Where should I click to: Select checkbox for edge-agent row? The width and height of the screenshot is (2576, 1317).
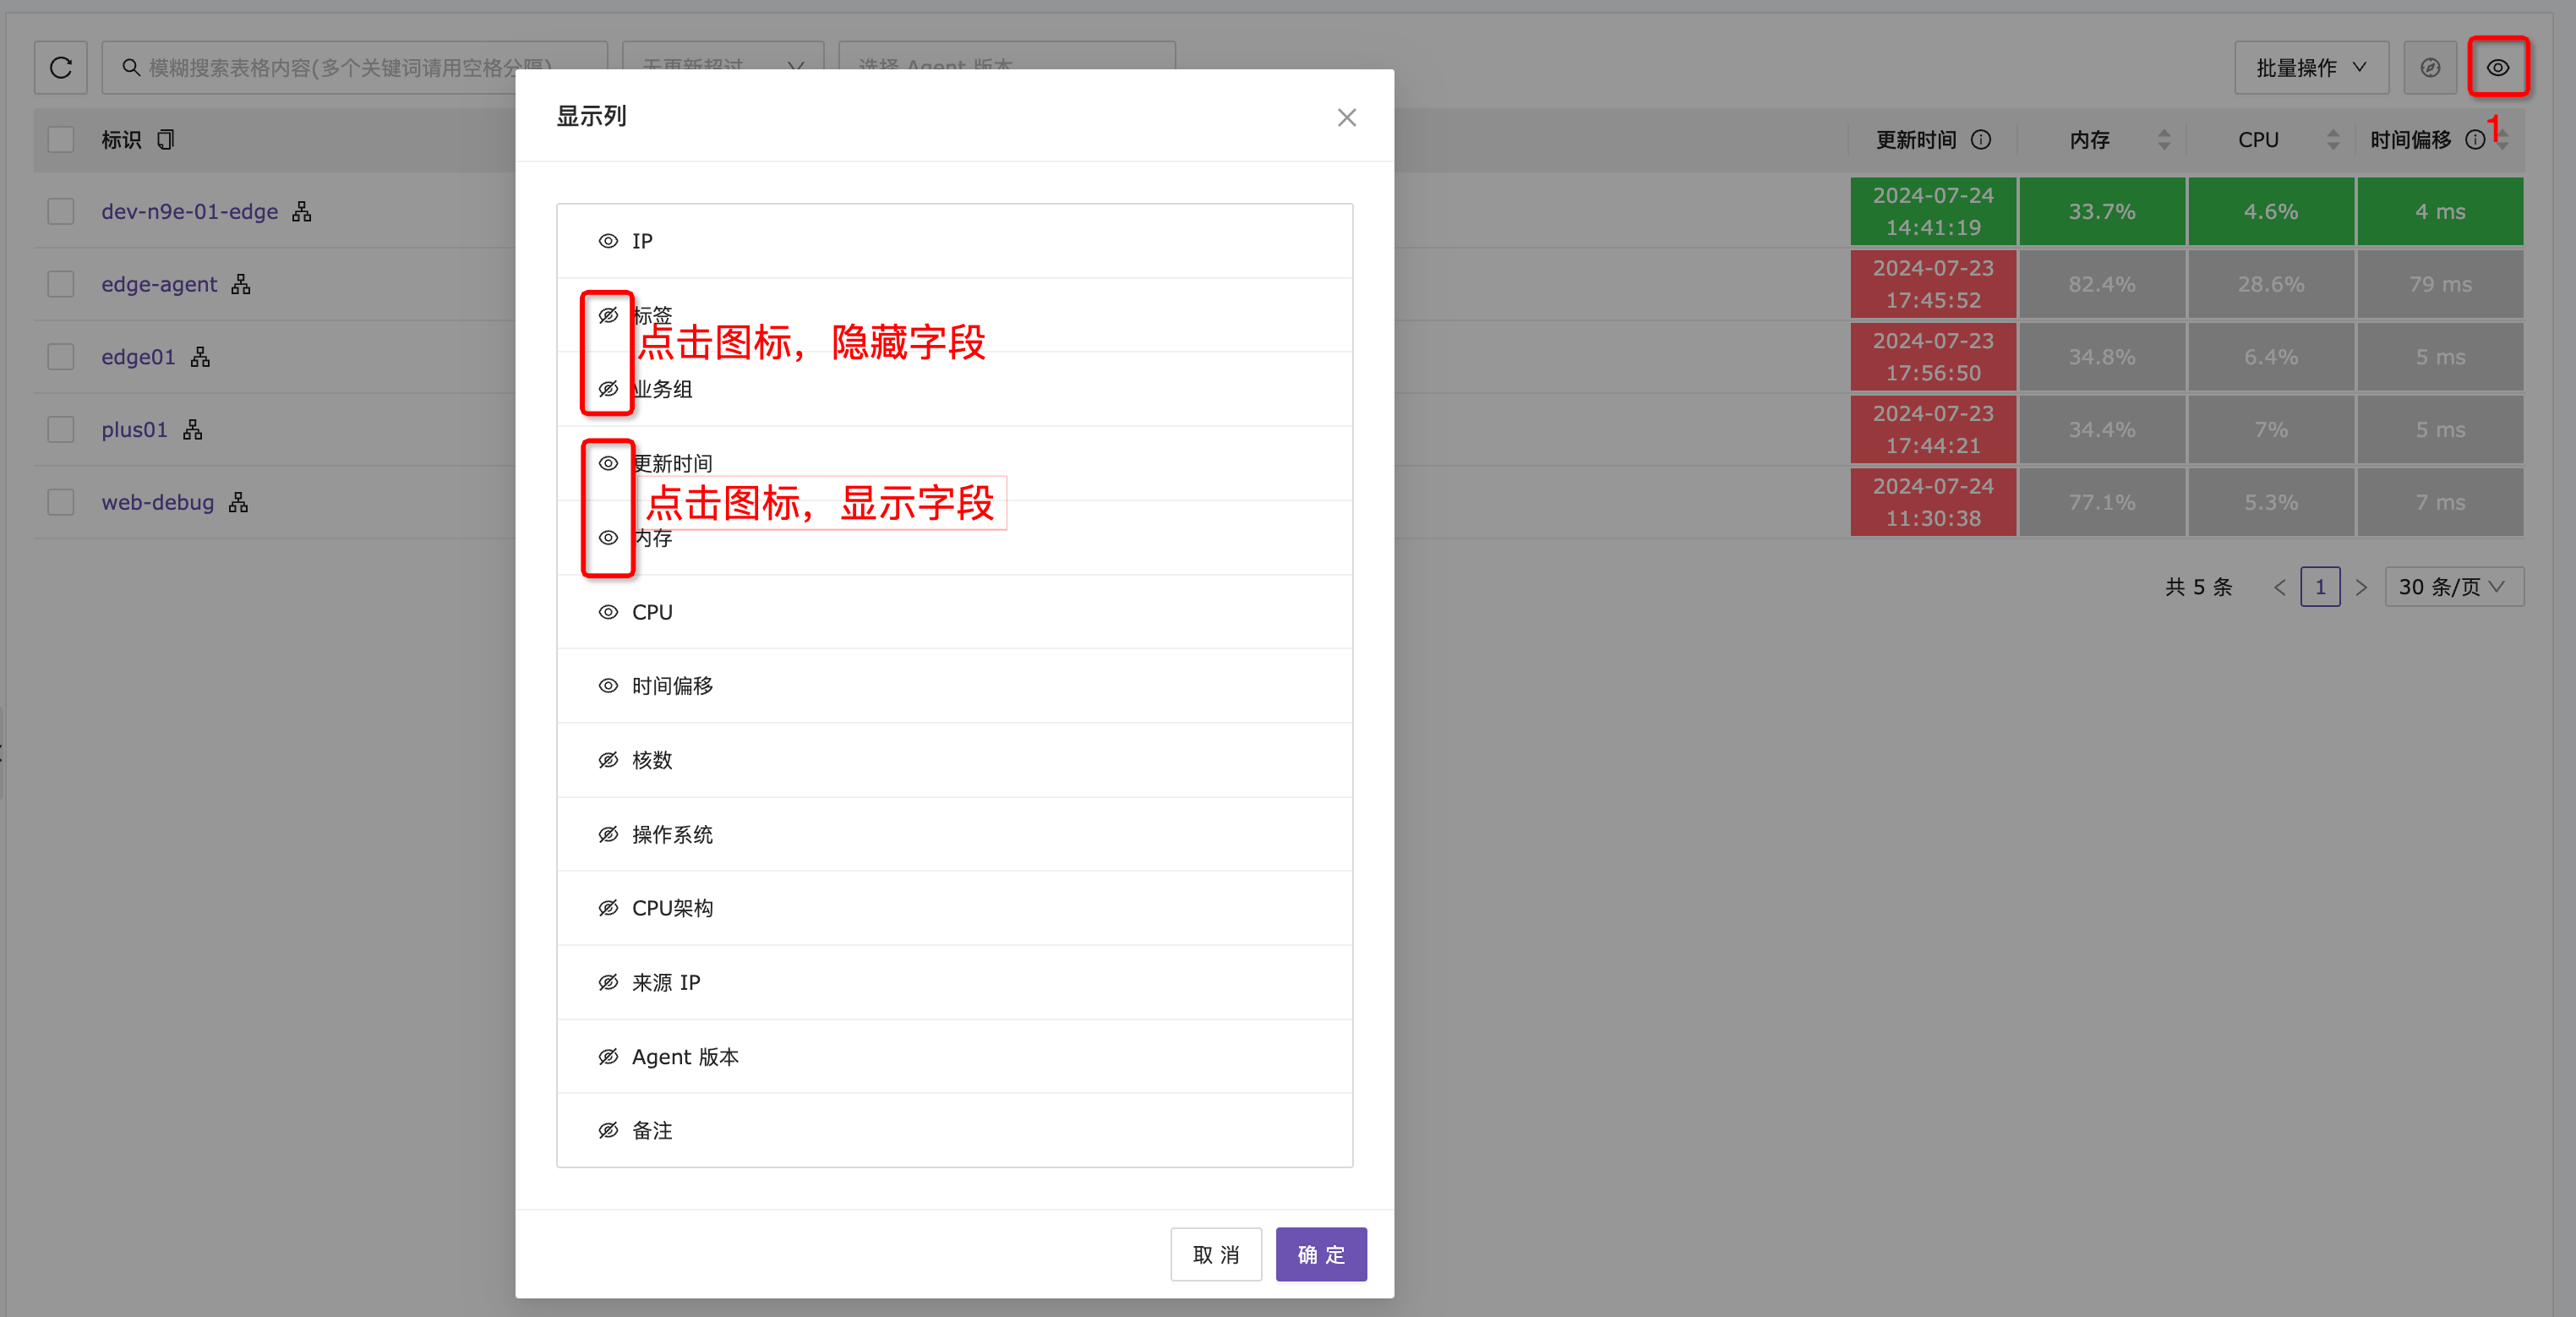(61, 284)
